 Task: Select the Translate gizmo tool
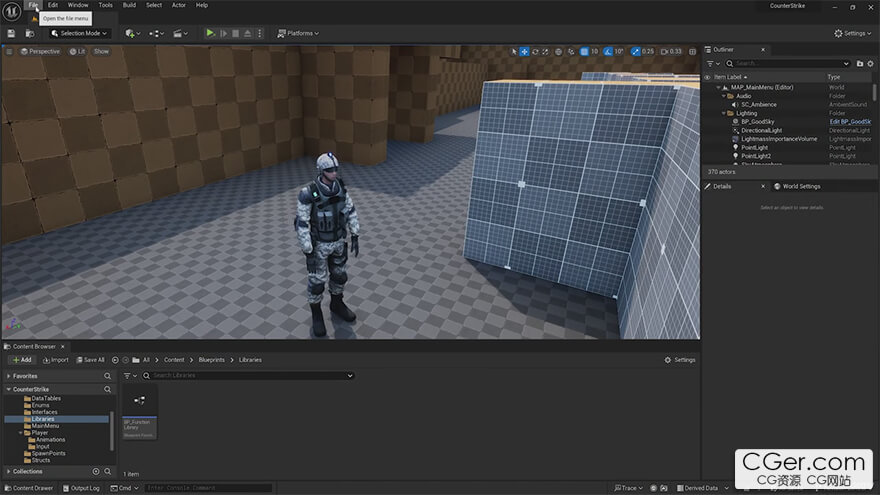point(524,51)
